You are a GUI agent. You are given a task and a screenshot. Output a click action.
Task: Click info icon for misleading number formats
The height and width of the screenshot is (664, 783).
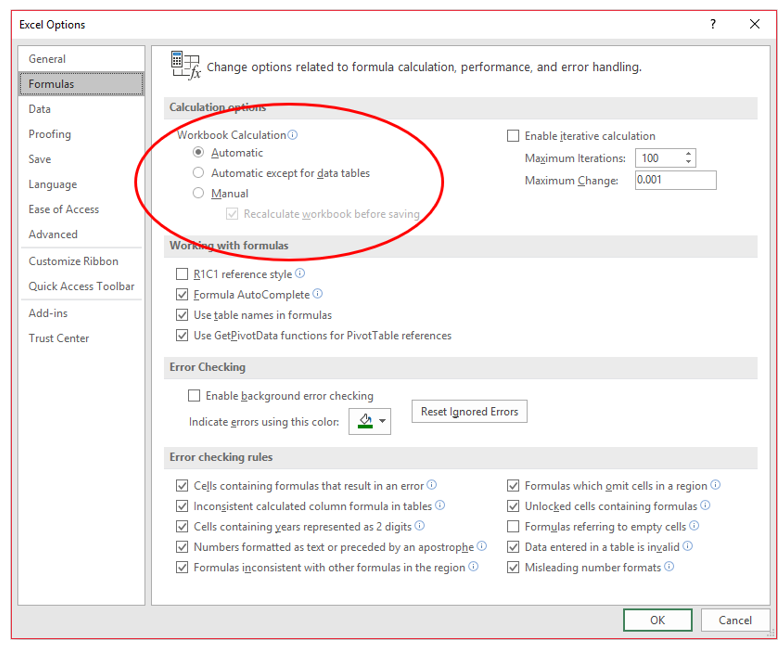669,567
